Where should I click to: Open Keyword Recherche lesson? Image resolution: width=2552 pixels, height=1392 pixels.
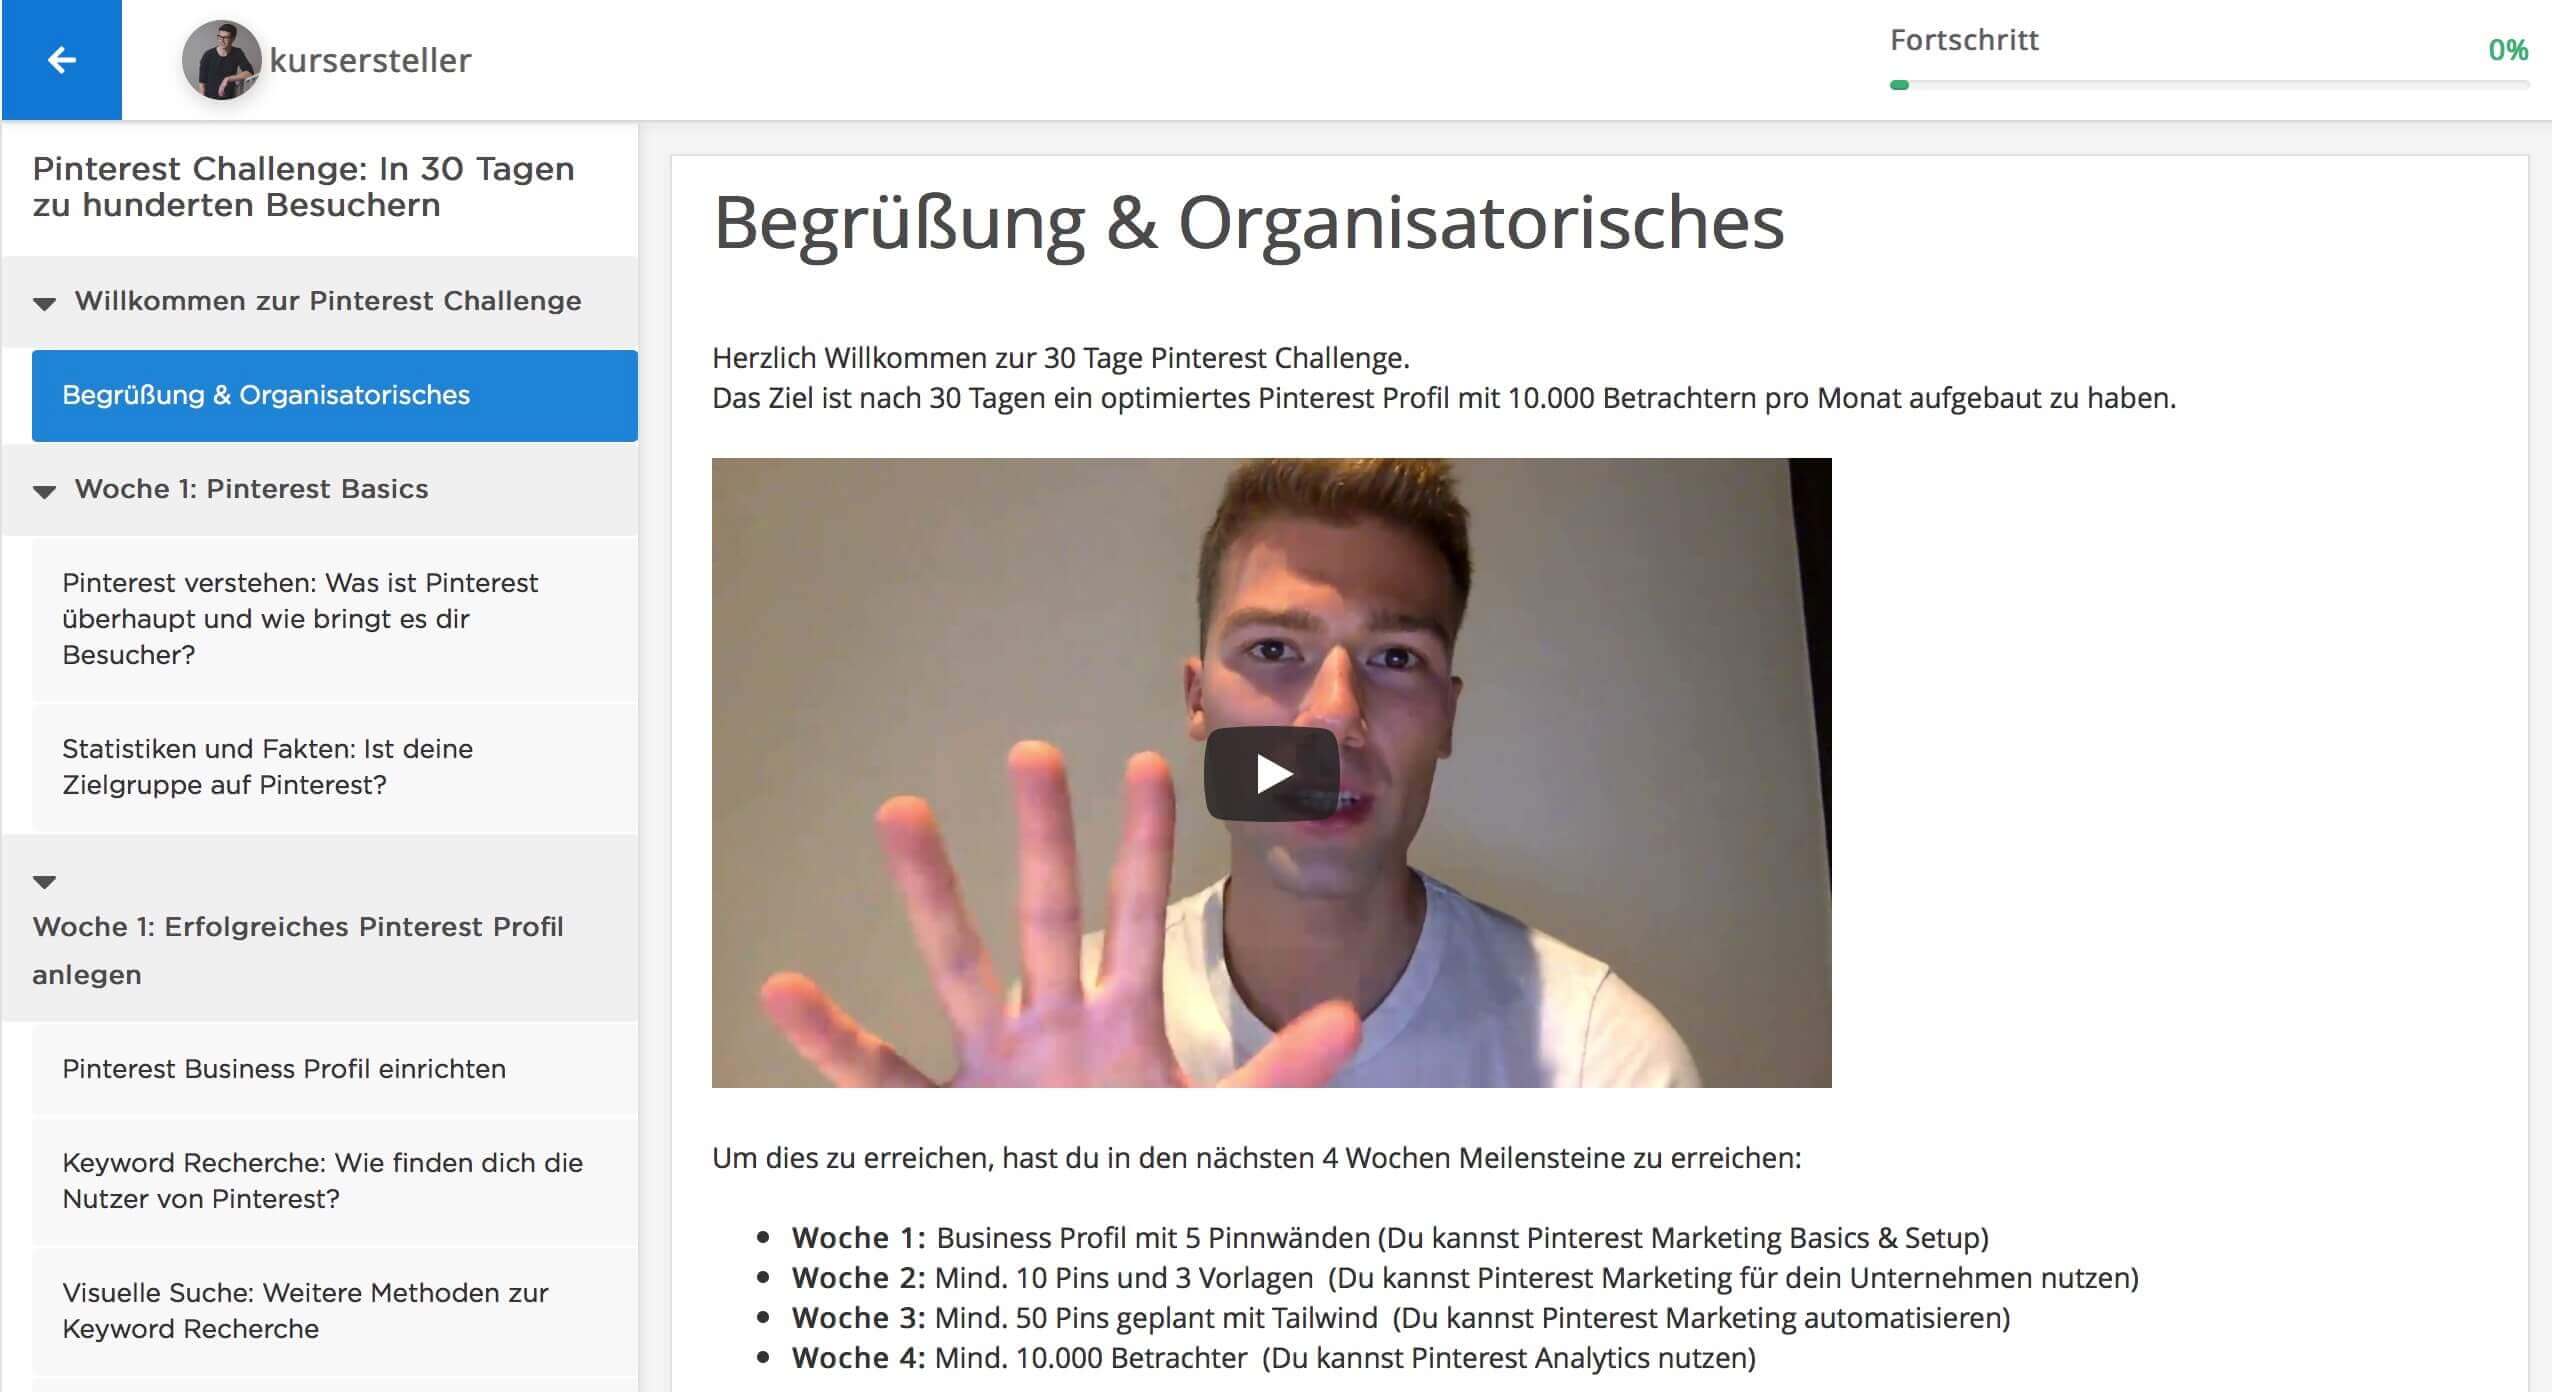335,1181
